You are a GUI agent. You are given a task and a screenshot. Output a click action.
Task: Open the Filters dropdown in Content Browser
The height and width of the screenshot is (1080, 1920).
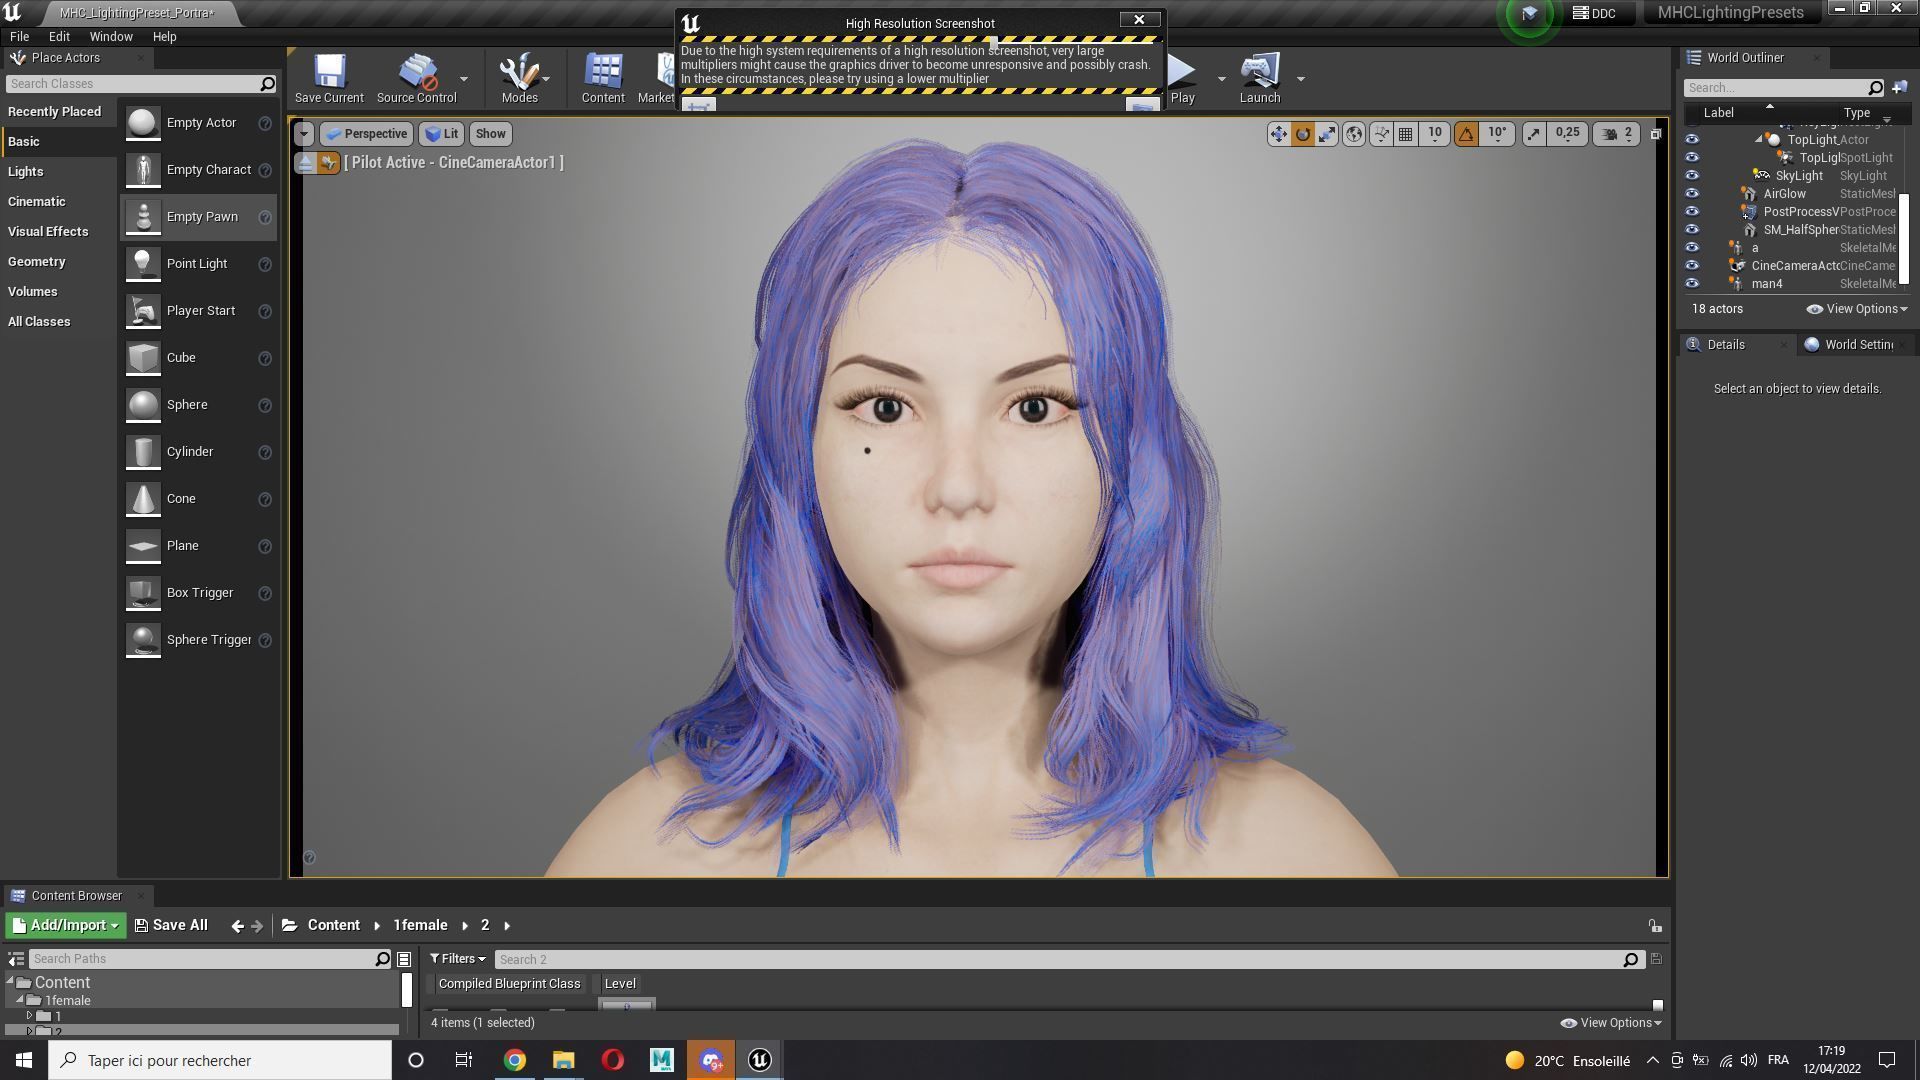point(458,959)
